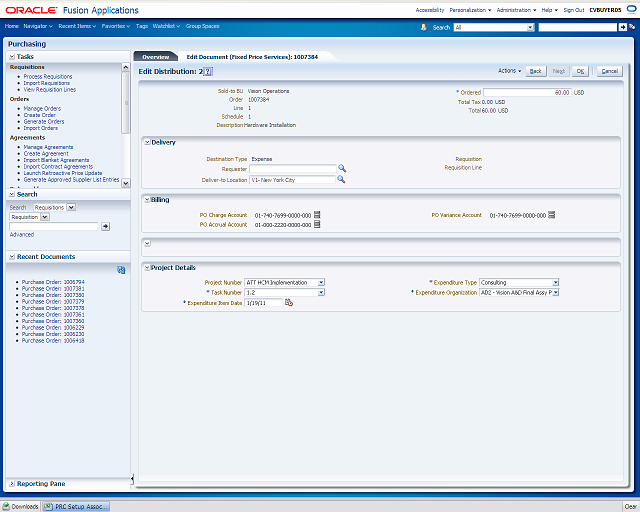This screenshot has width=640, height=512.
Task: Open the Accessibility link
Action: (x=430, y=10)
